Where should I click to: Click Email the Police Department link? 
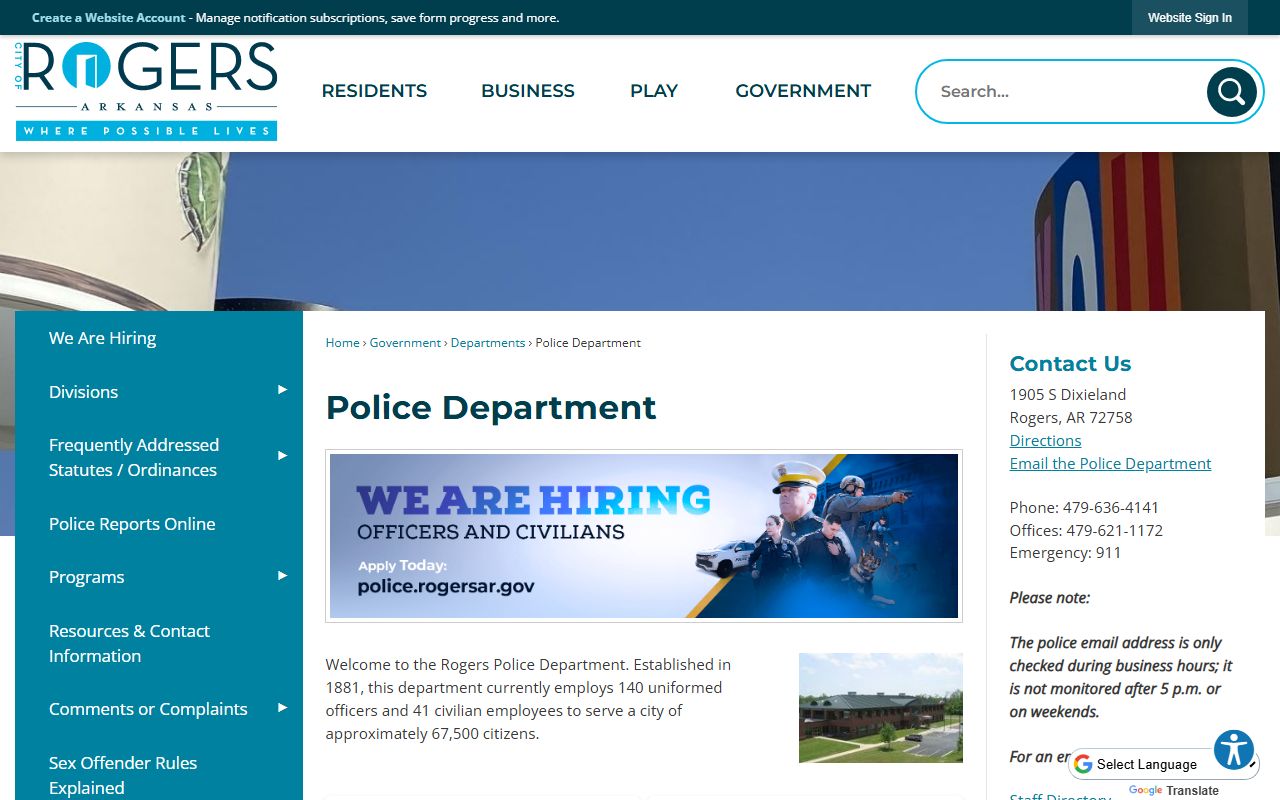[1110, 463]
